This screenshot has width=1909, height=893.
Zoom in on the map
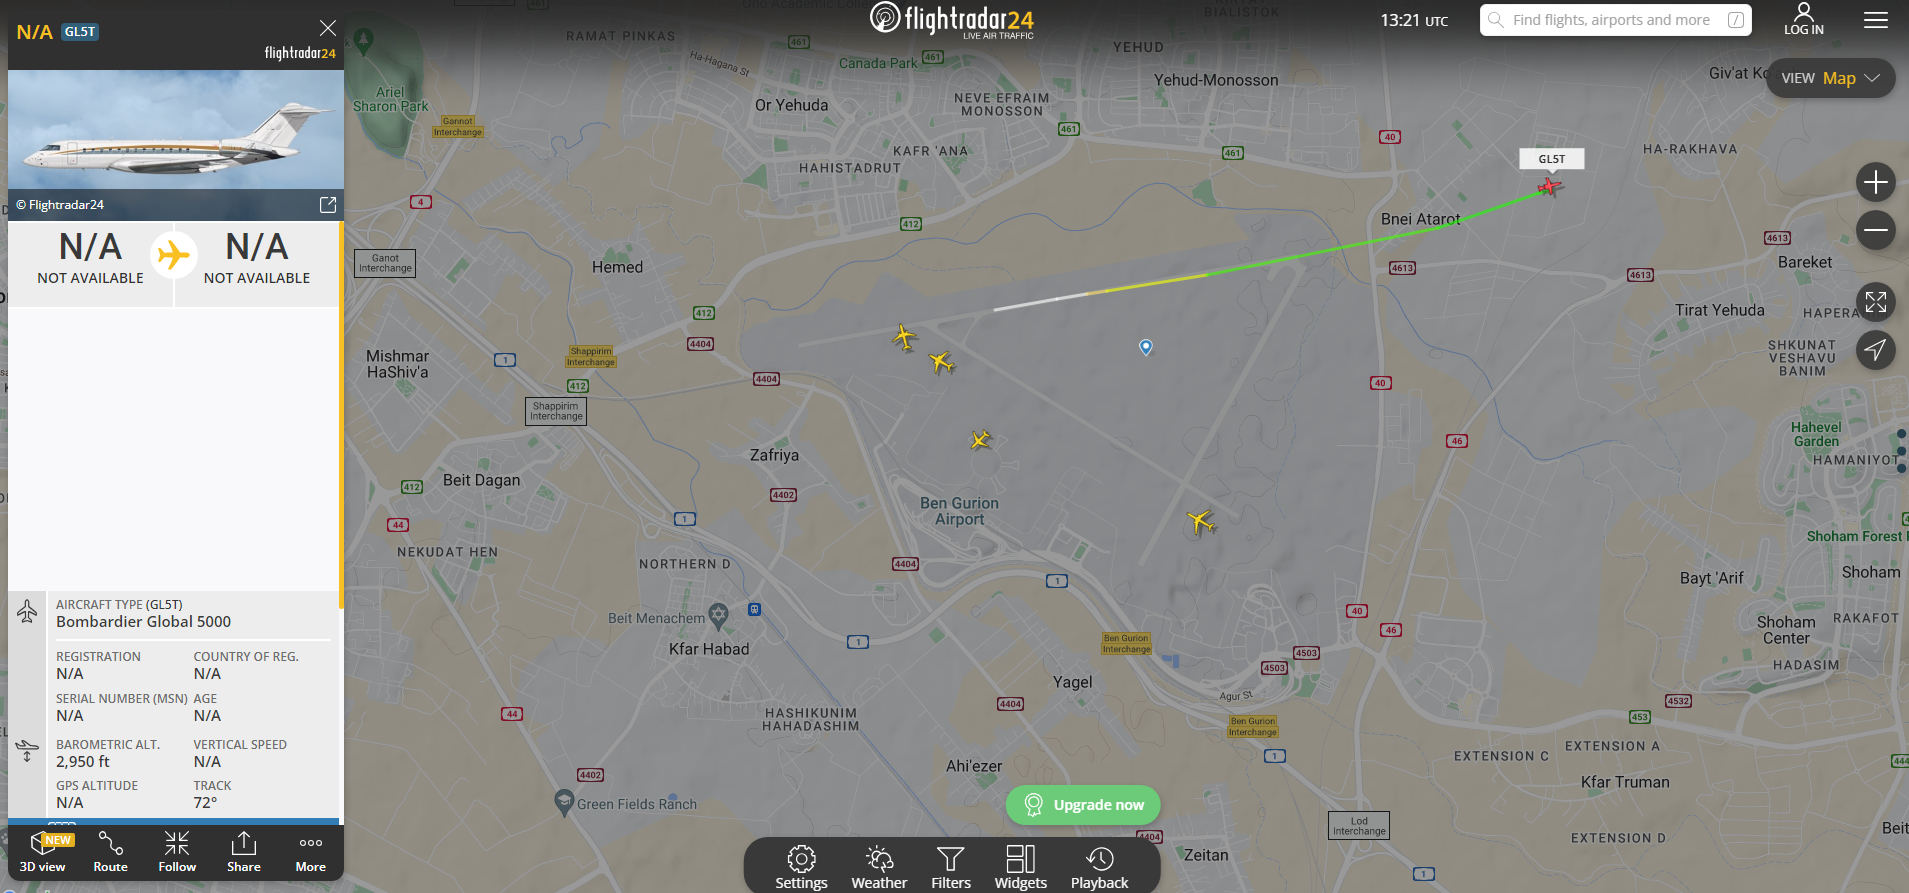1876,182
